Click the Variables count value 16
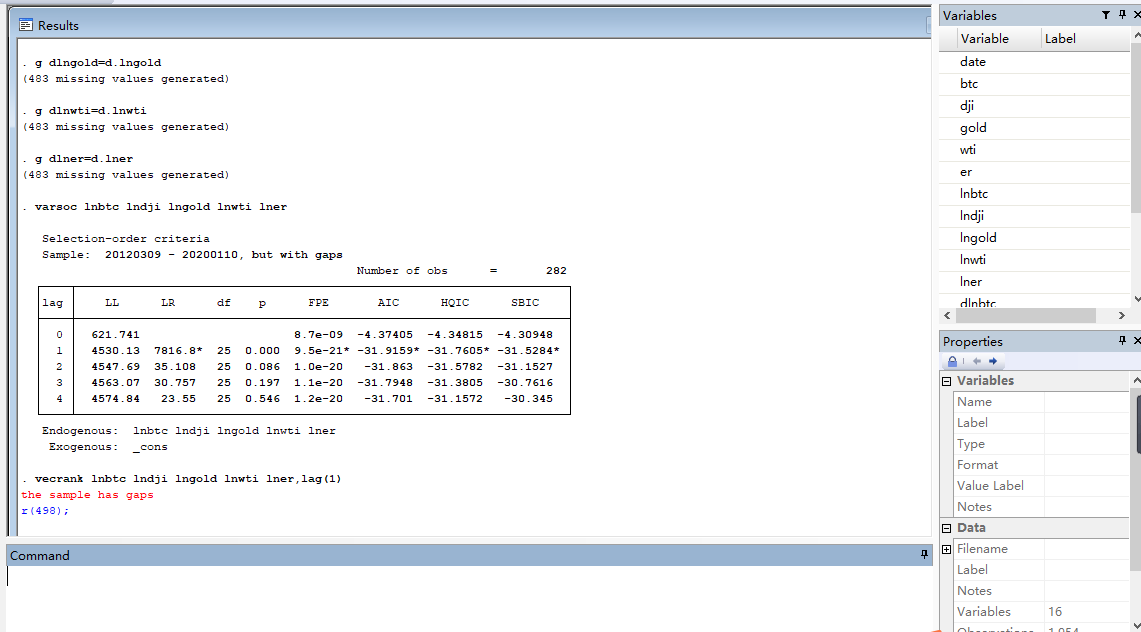Viewport: 1141px width, 632px height. (1055, 612)
